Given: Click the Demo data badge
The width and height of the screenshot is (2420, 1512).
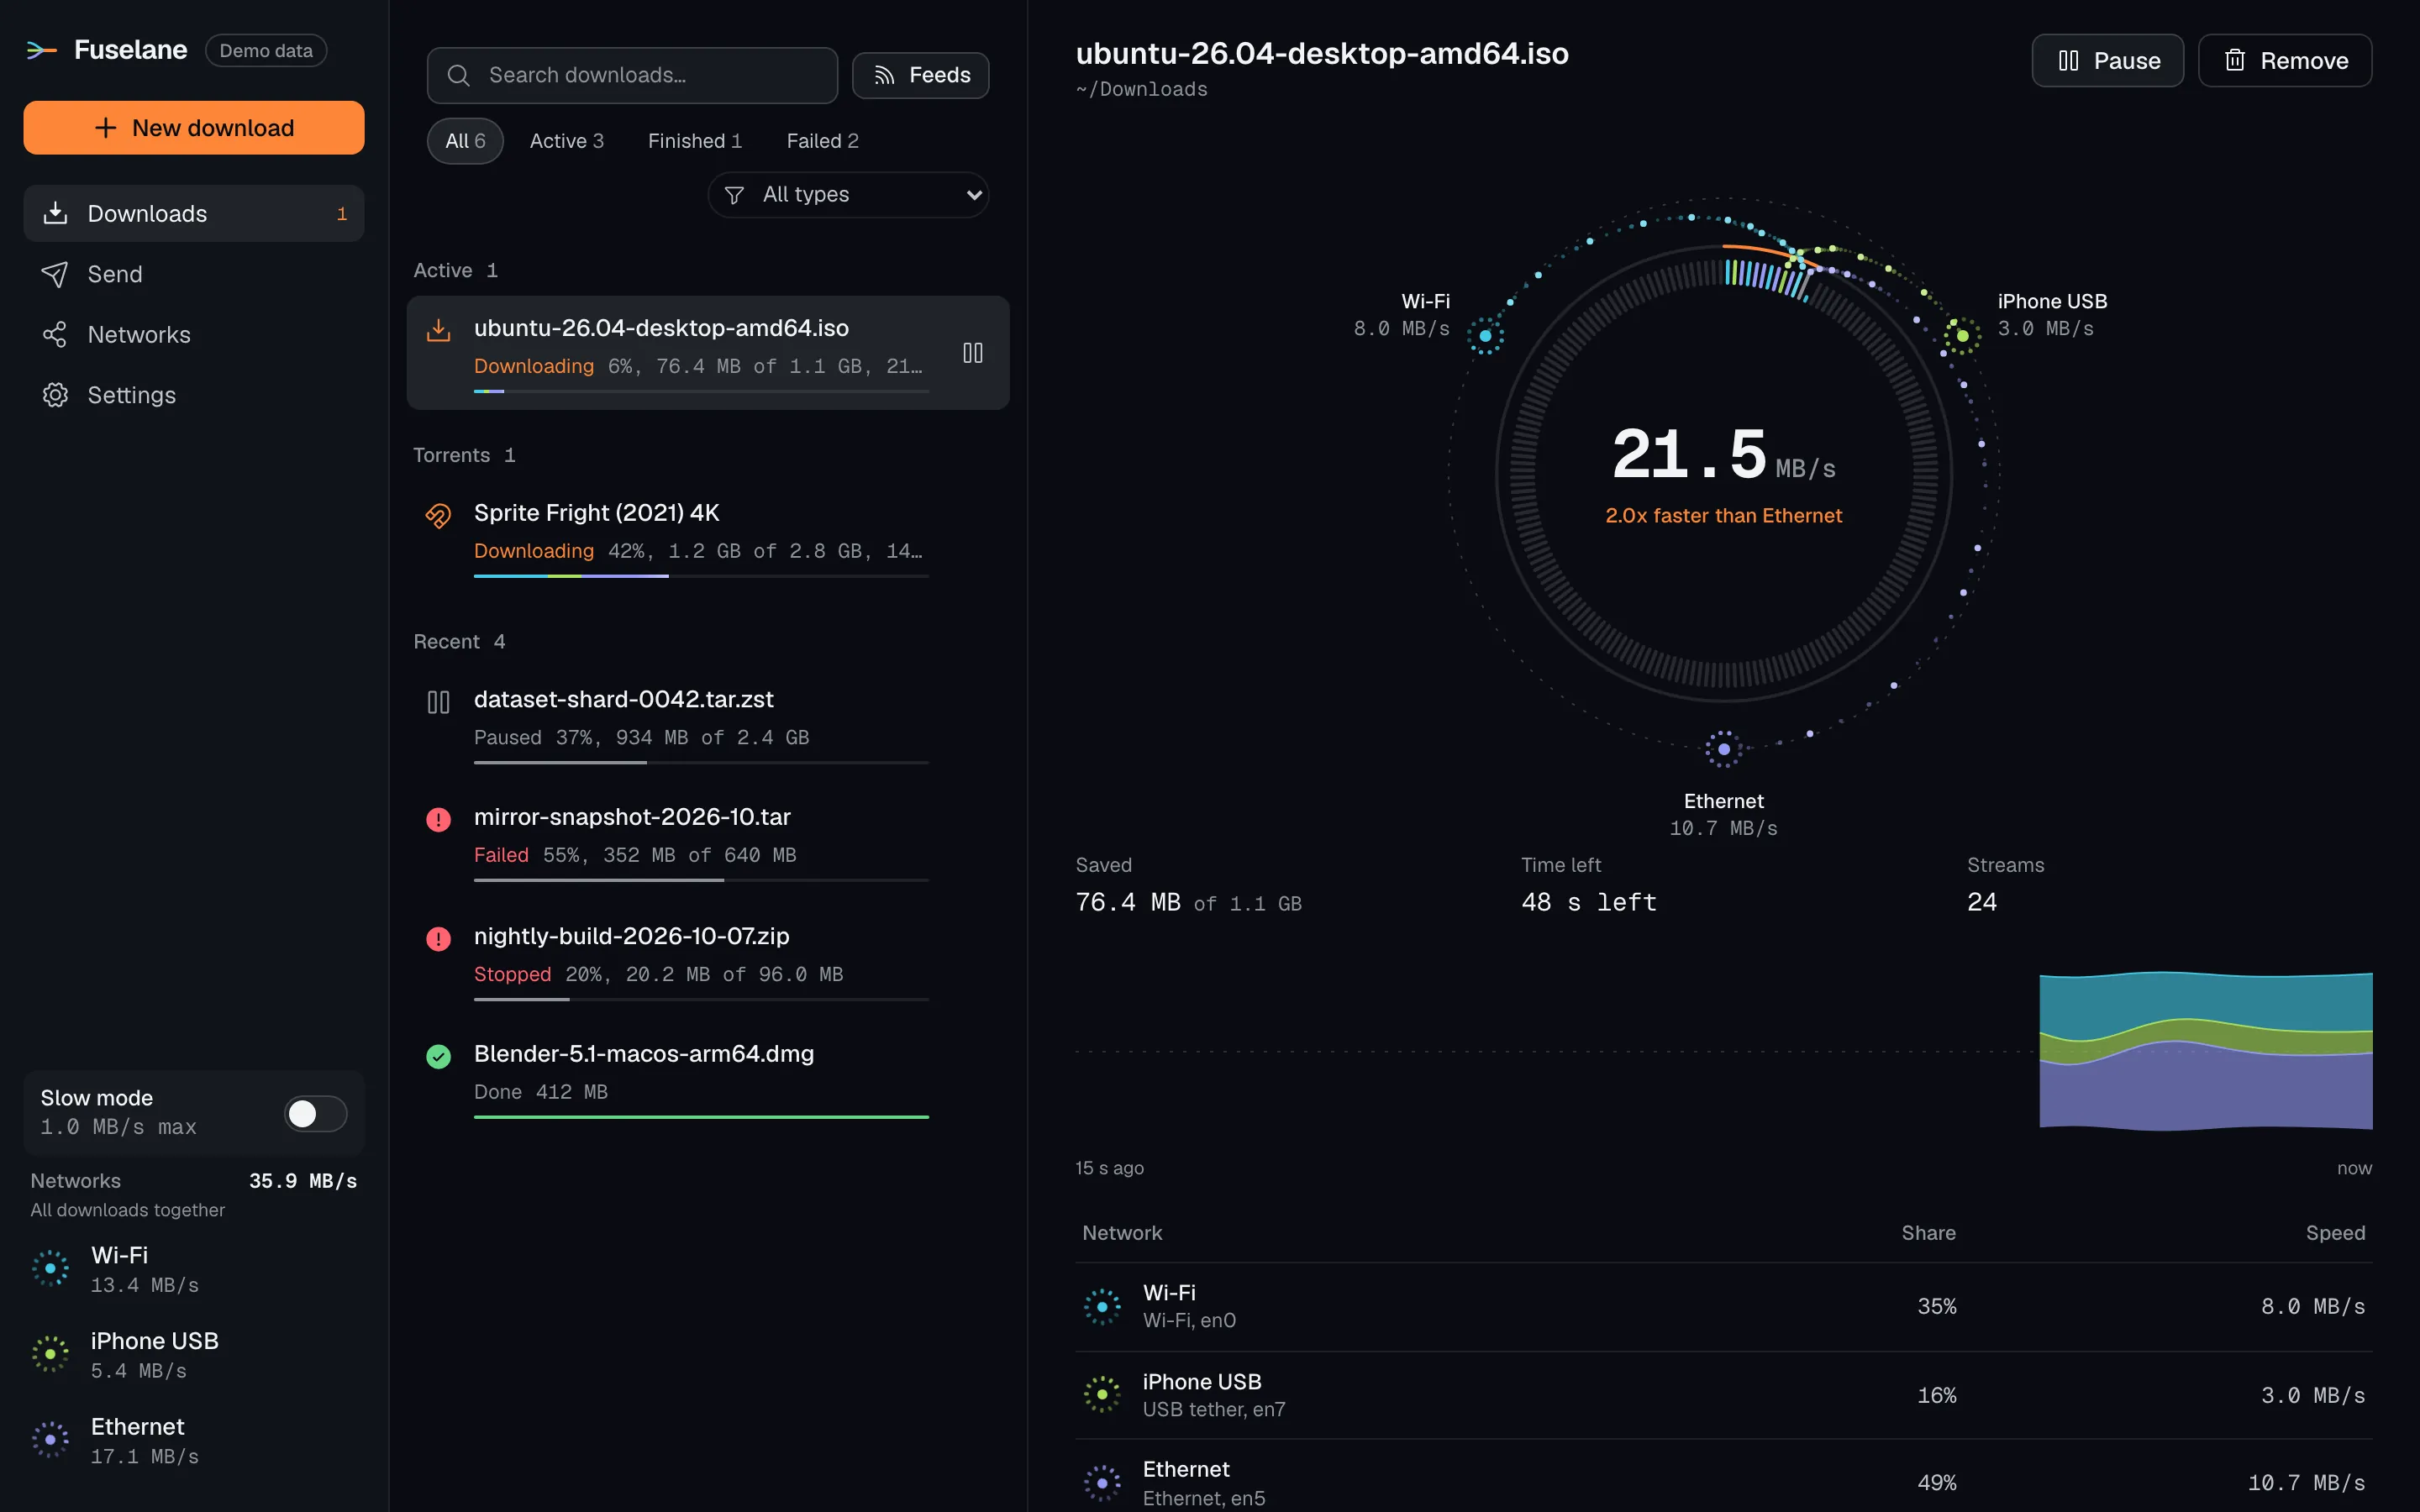Looking at the screenshot, I should [266, 50].
